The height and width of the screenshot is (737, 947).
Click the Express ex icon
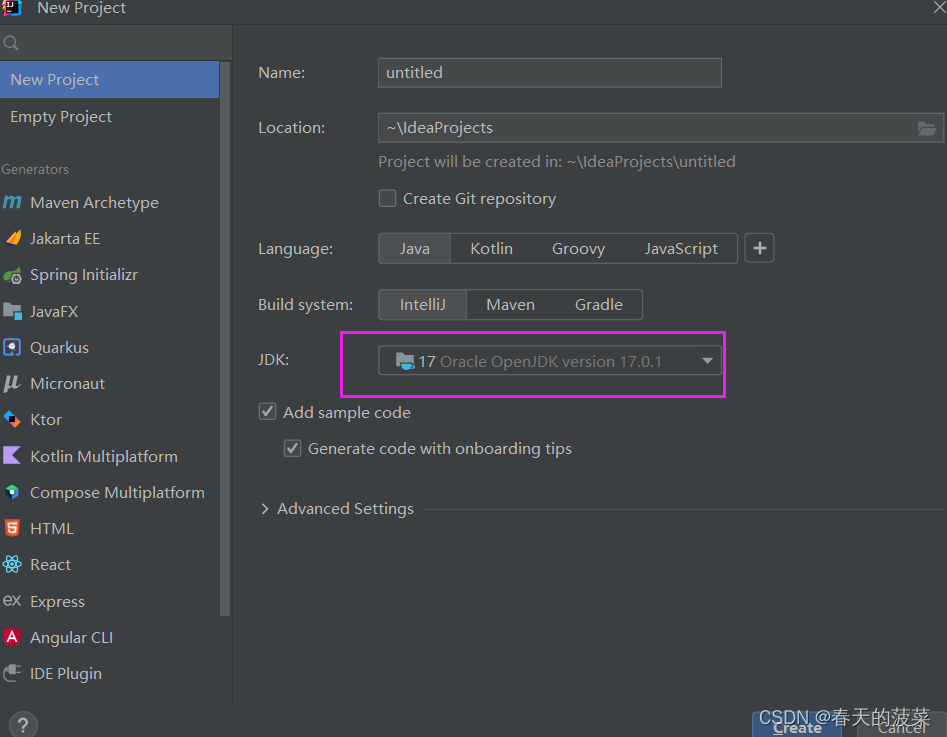[x=12, y=600]
